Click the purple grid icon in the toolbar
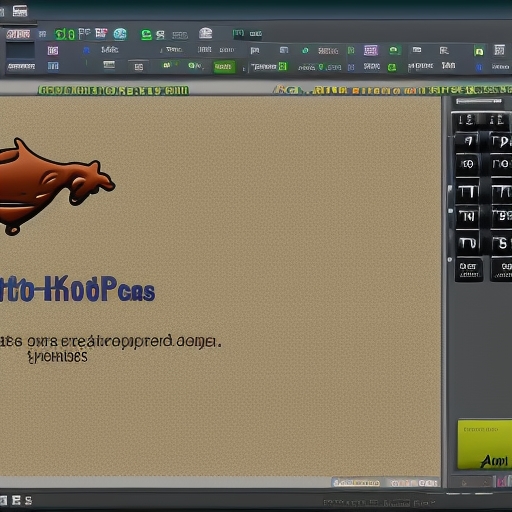512x512 pixels. coord(371,50)
